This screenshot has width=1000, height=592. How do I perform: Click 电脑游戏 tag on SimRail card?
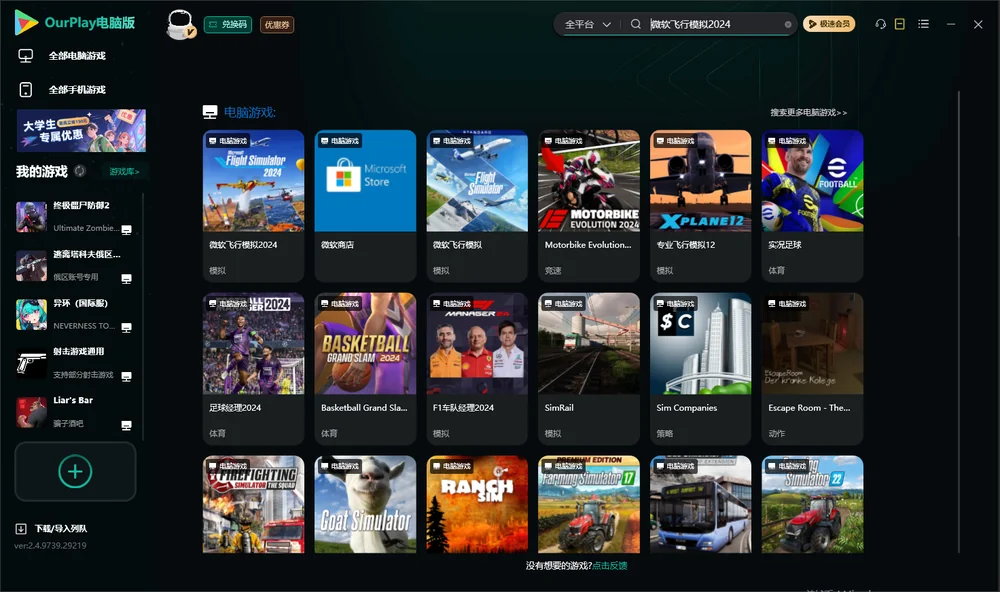(563, 304)
